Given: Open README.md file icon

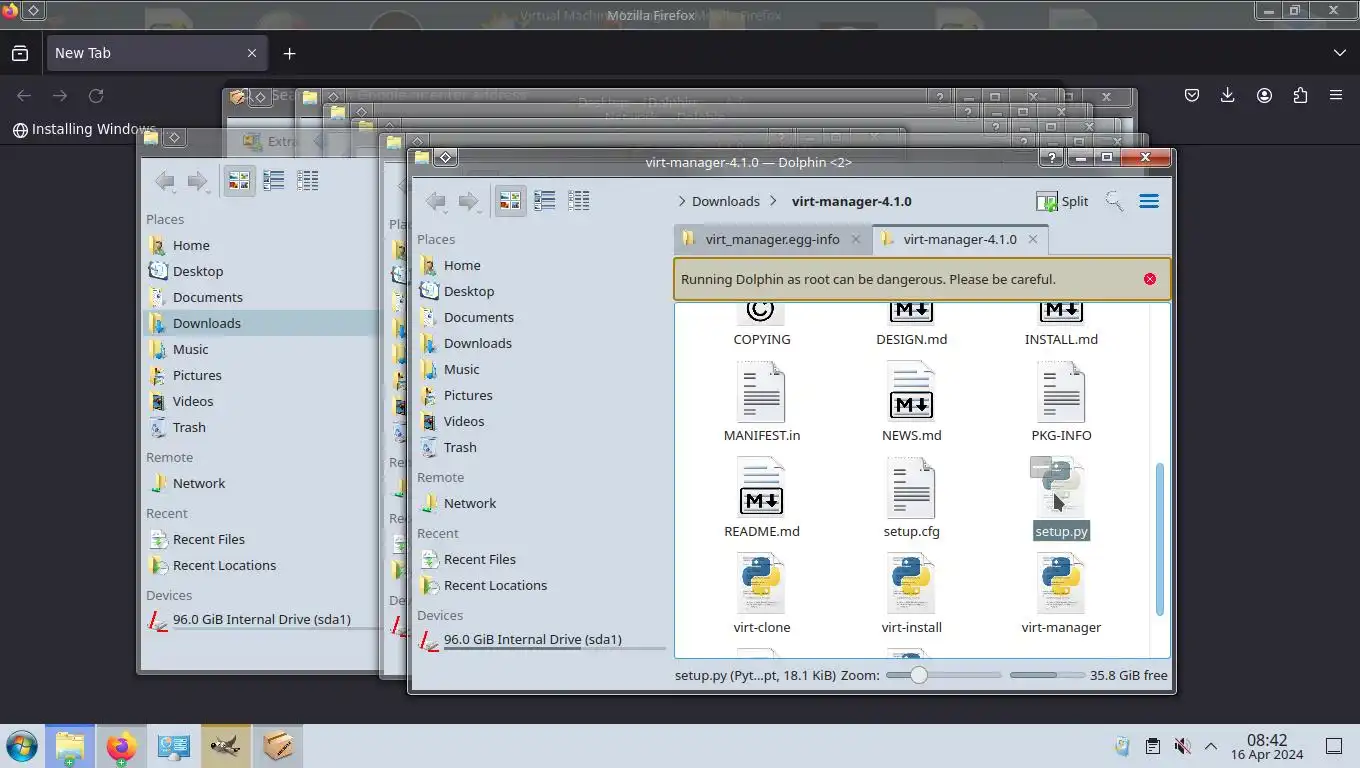Looking at the screenshot, I should (x=761, y=487).
